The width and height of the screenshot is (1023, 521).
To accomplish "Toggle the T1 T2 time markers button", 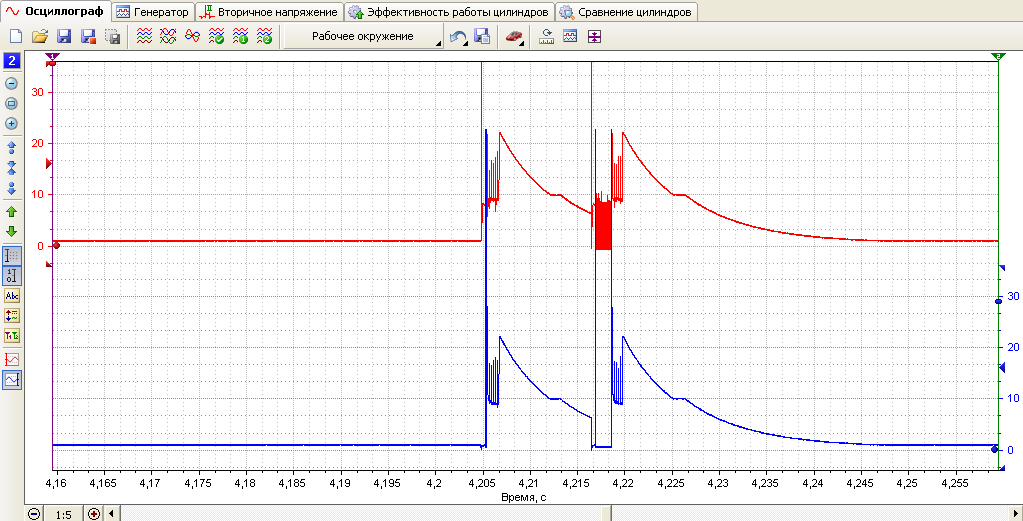I will click(x=12, y=336).
